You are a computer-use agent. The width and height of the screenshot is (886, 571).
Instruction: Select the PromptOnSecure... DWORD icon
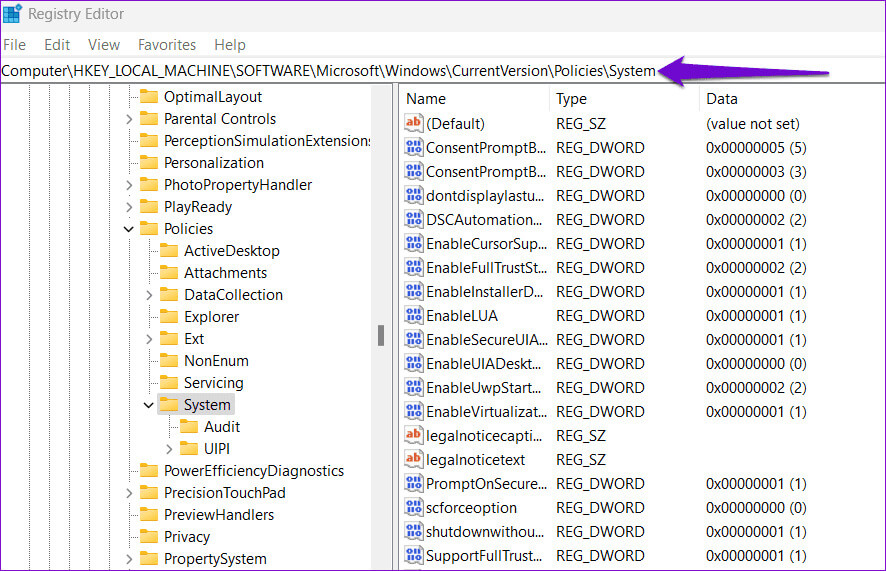(x=414, y=483)
